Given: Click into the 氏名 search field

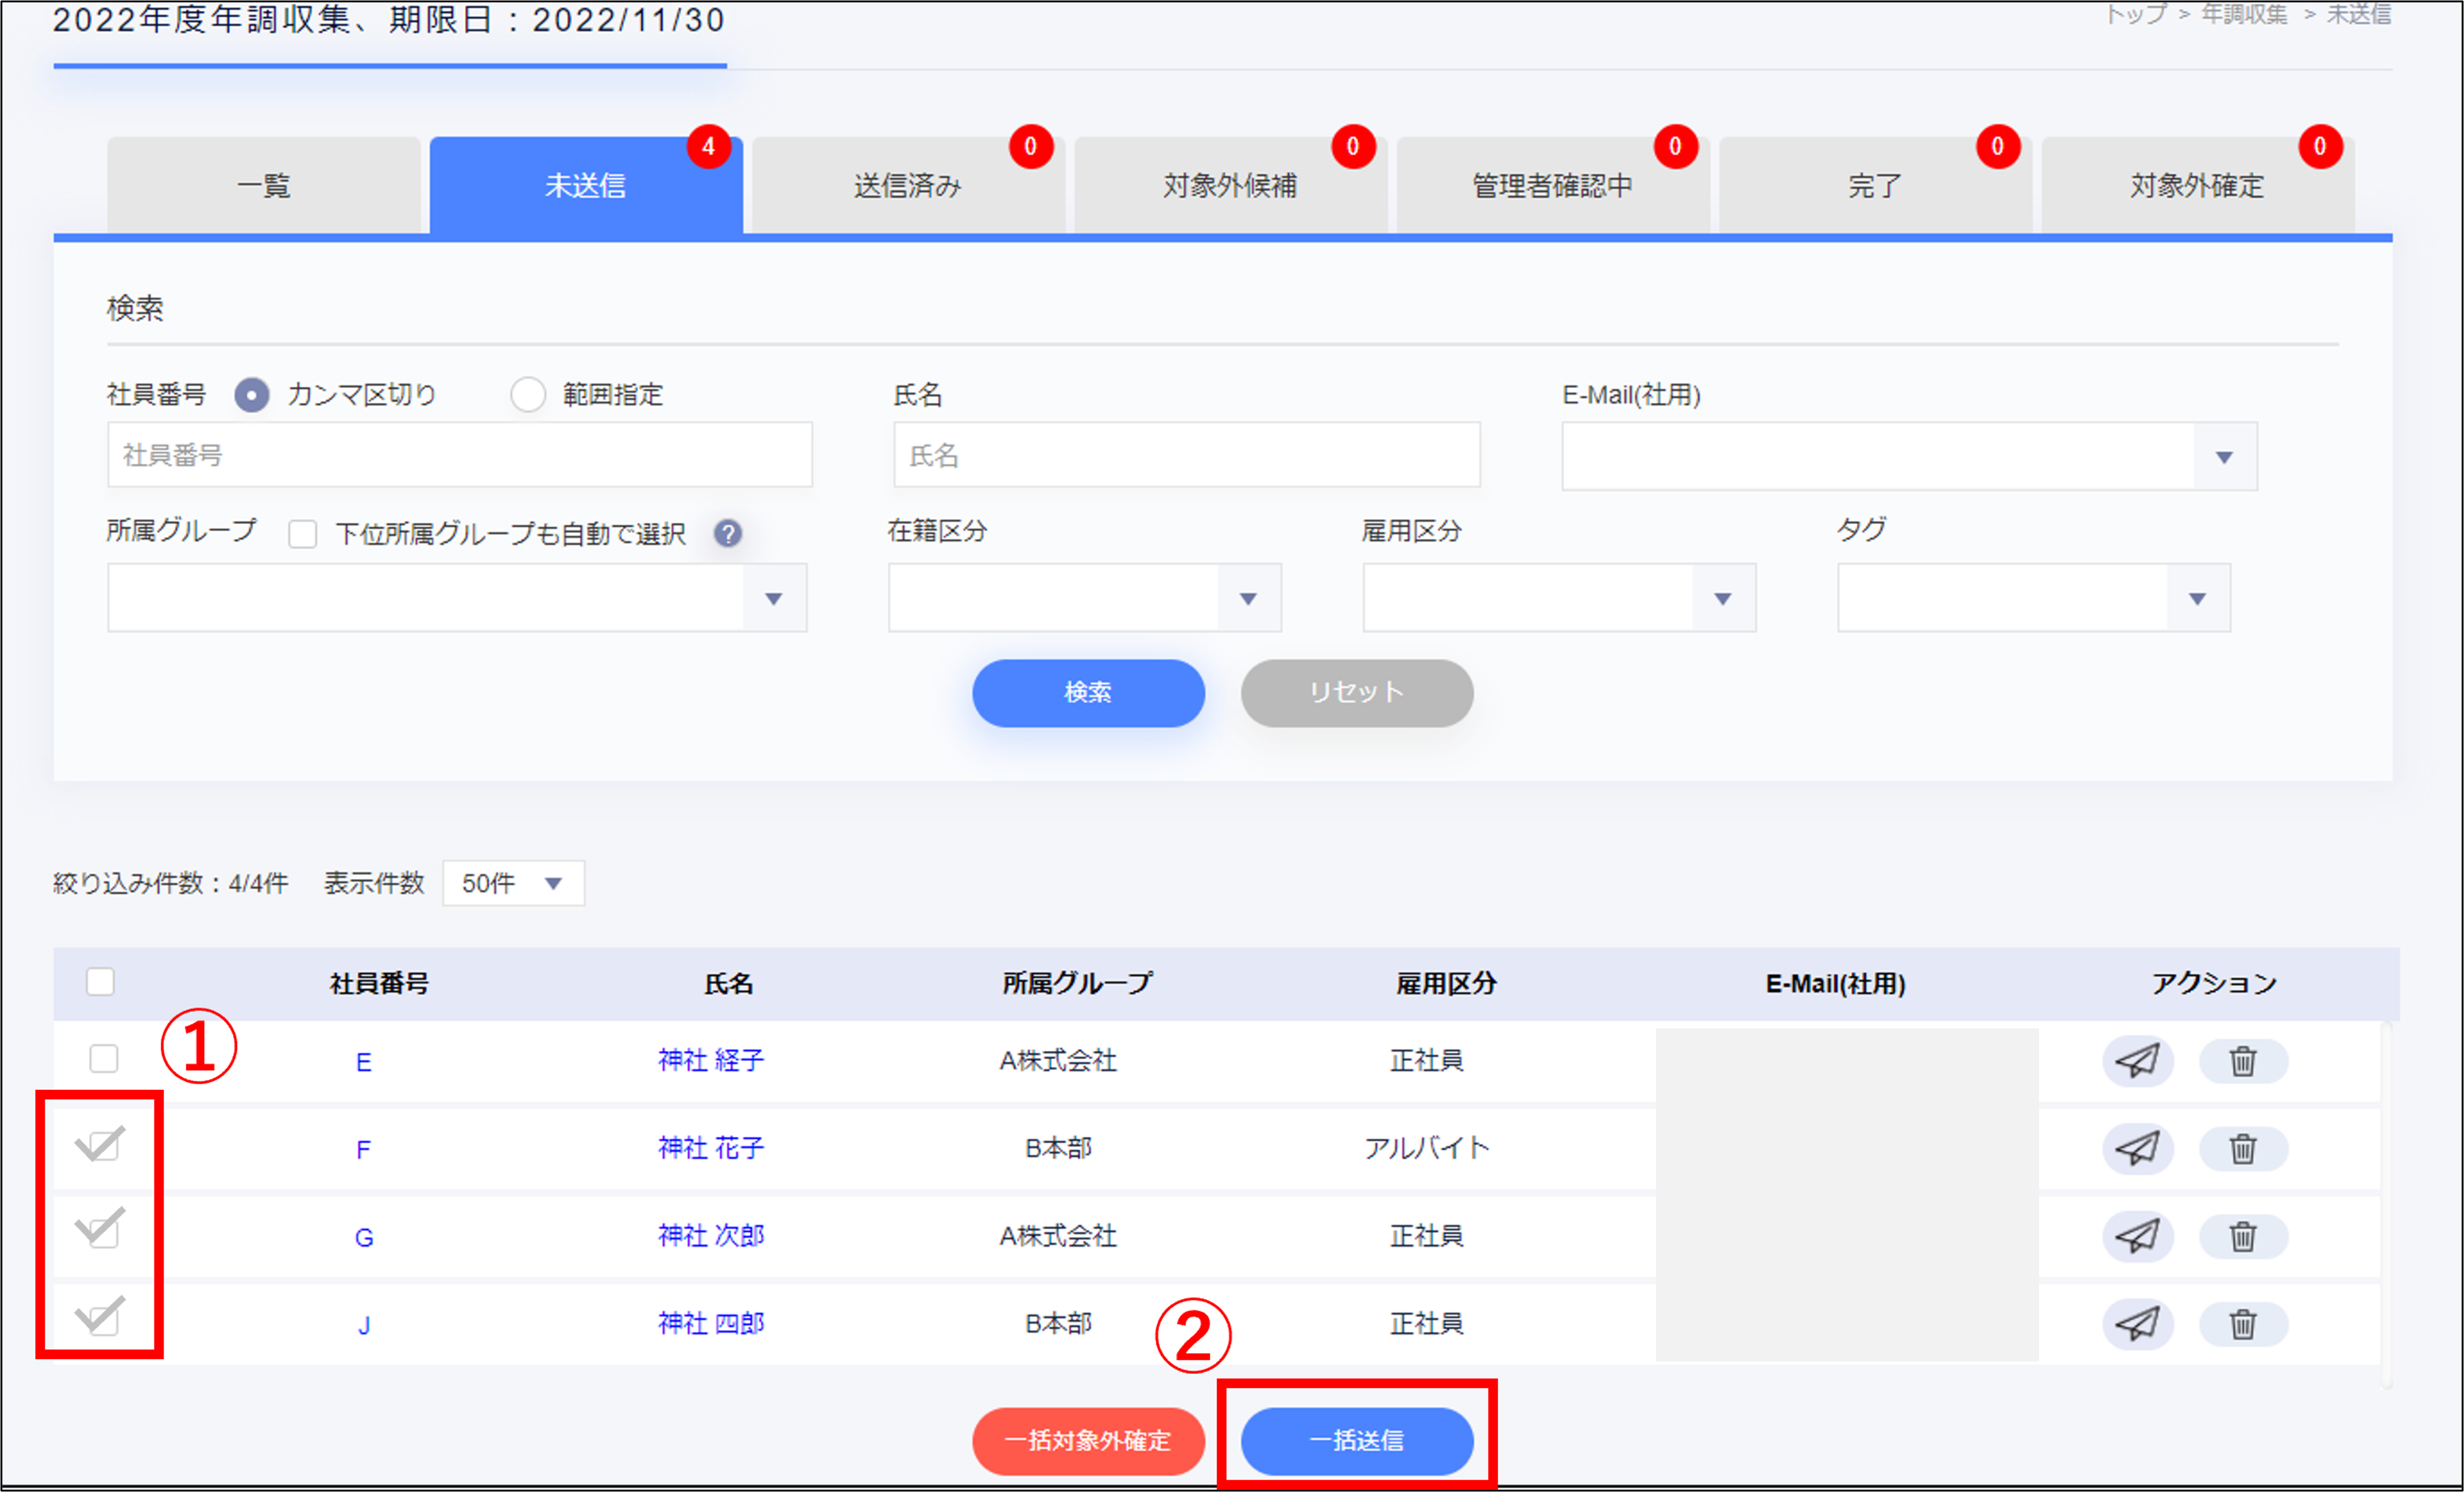Looking at the screenshot, I should click(1186, 455).
